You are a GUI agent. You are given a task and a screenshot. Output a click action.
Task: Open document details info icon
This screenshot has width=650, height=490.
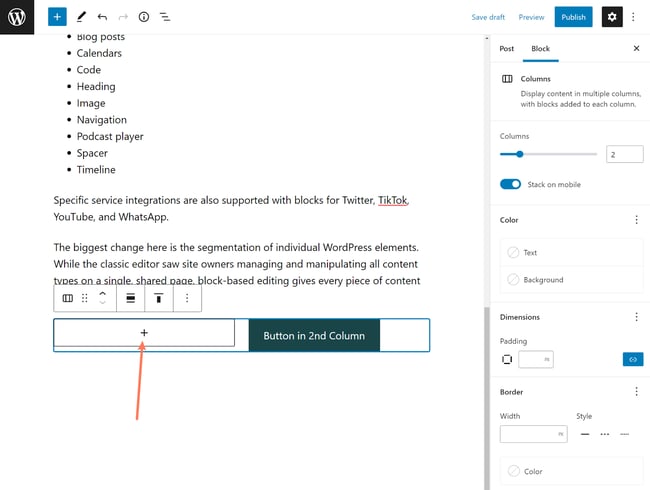[x=144, y=17]
